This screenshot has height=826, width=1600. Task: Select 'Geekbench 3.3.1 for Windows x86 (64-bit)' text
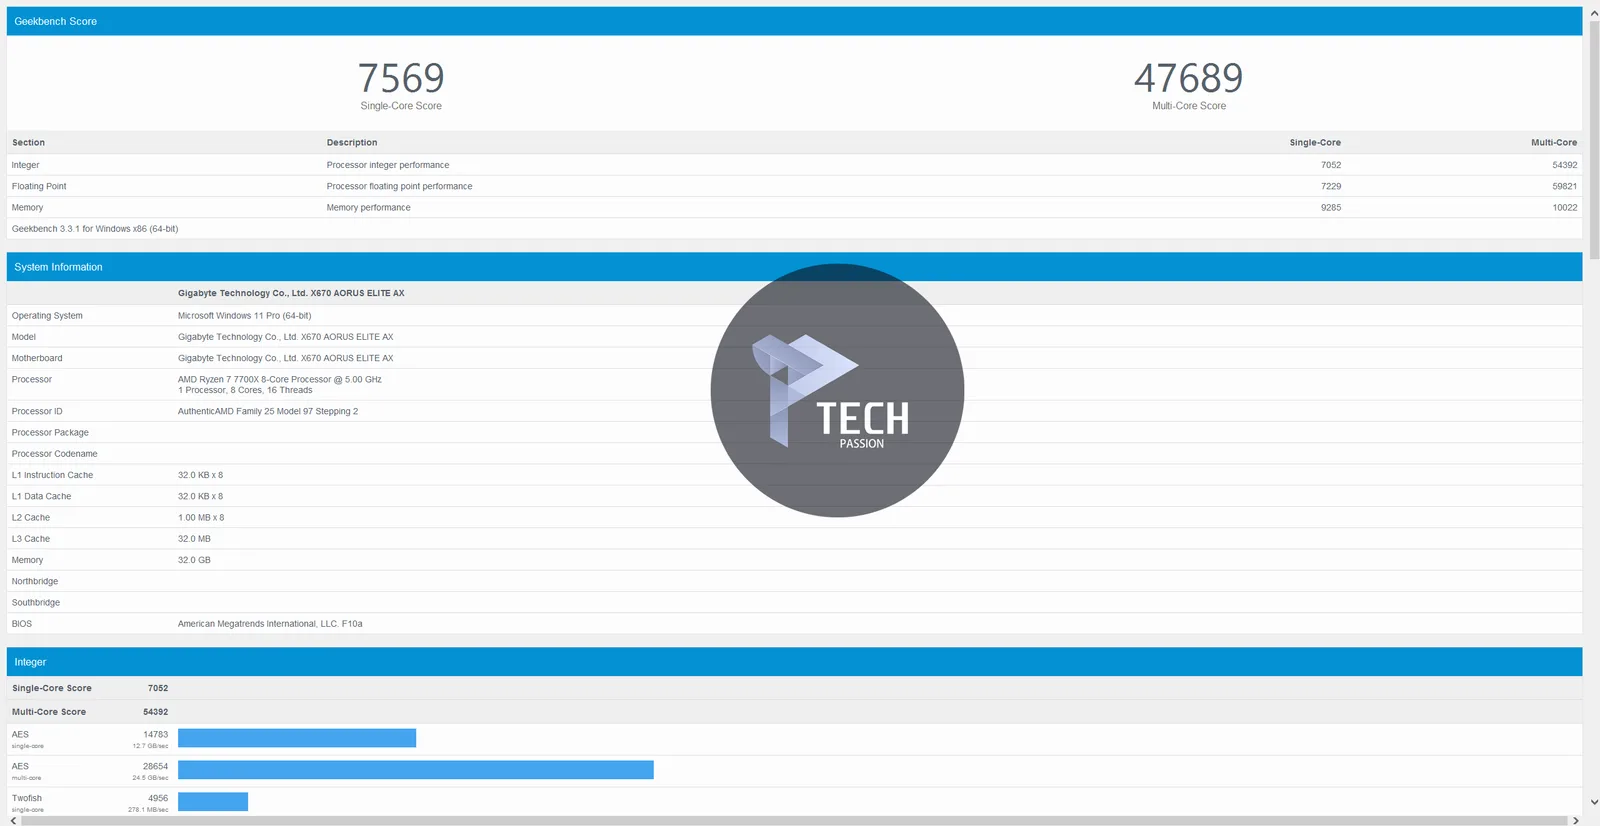point(95,229)
